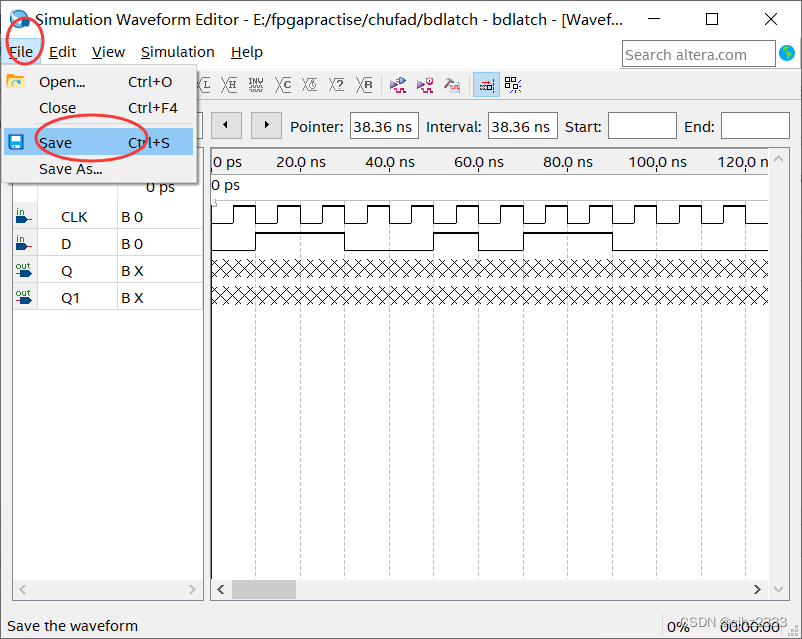Click the Start time input field
Image resolution: width=802 pixels, height=639 pixels.
pyautogui.click(x=642, y=126)
